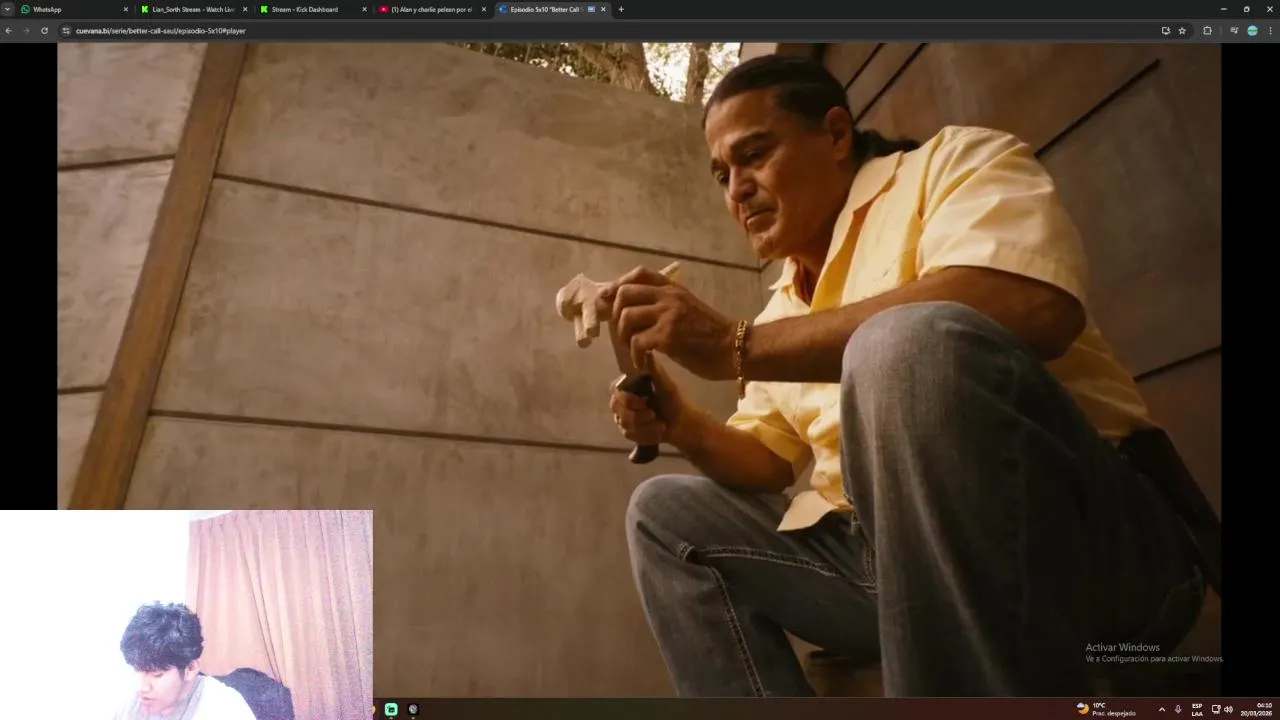Open the OBS icon in taskbar
Viewport: 1280px width, 720px height.
[413, 709]
